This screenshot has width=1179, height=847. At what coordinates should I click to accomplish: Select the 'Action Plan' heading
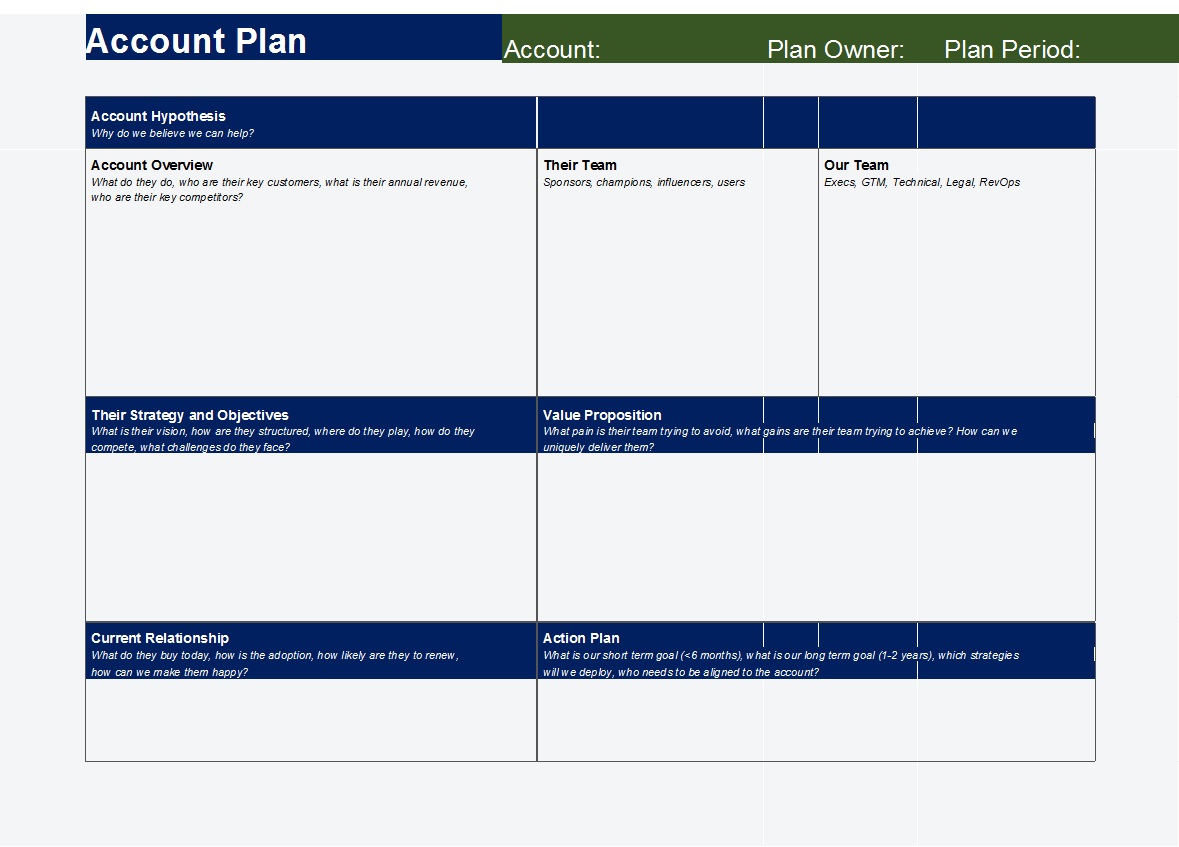pyautogui.click(x=581, y=638)
